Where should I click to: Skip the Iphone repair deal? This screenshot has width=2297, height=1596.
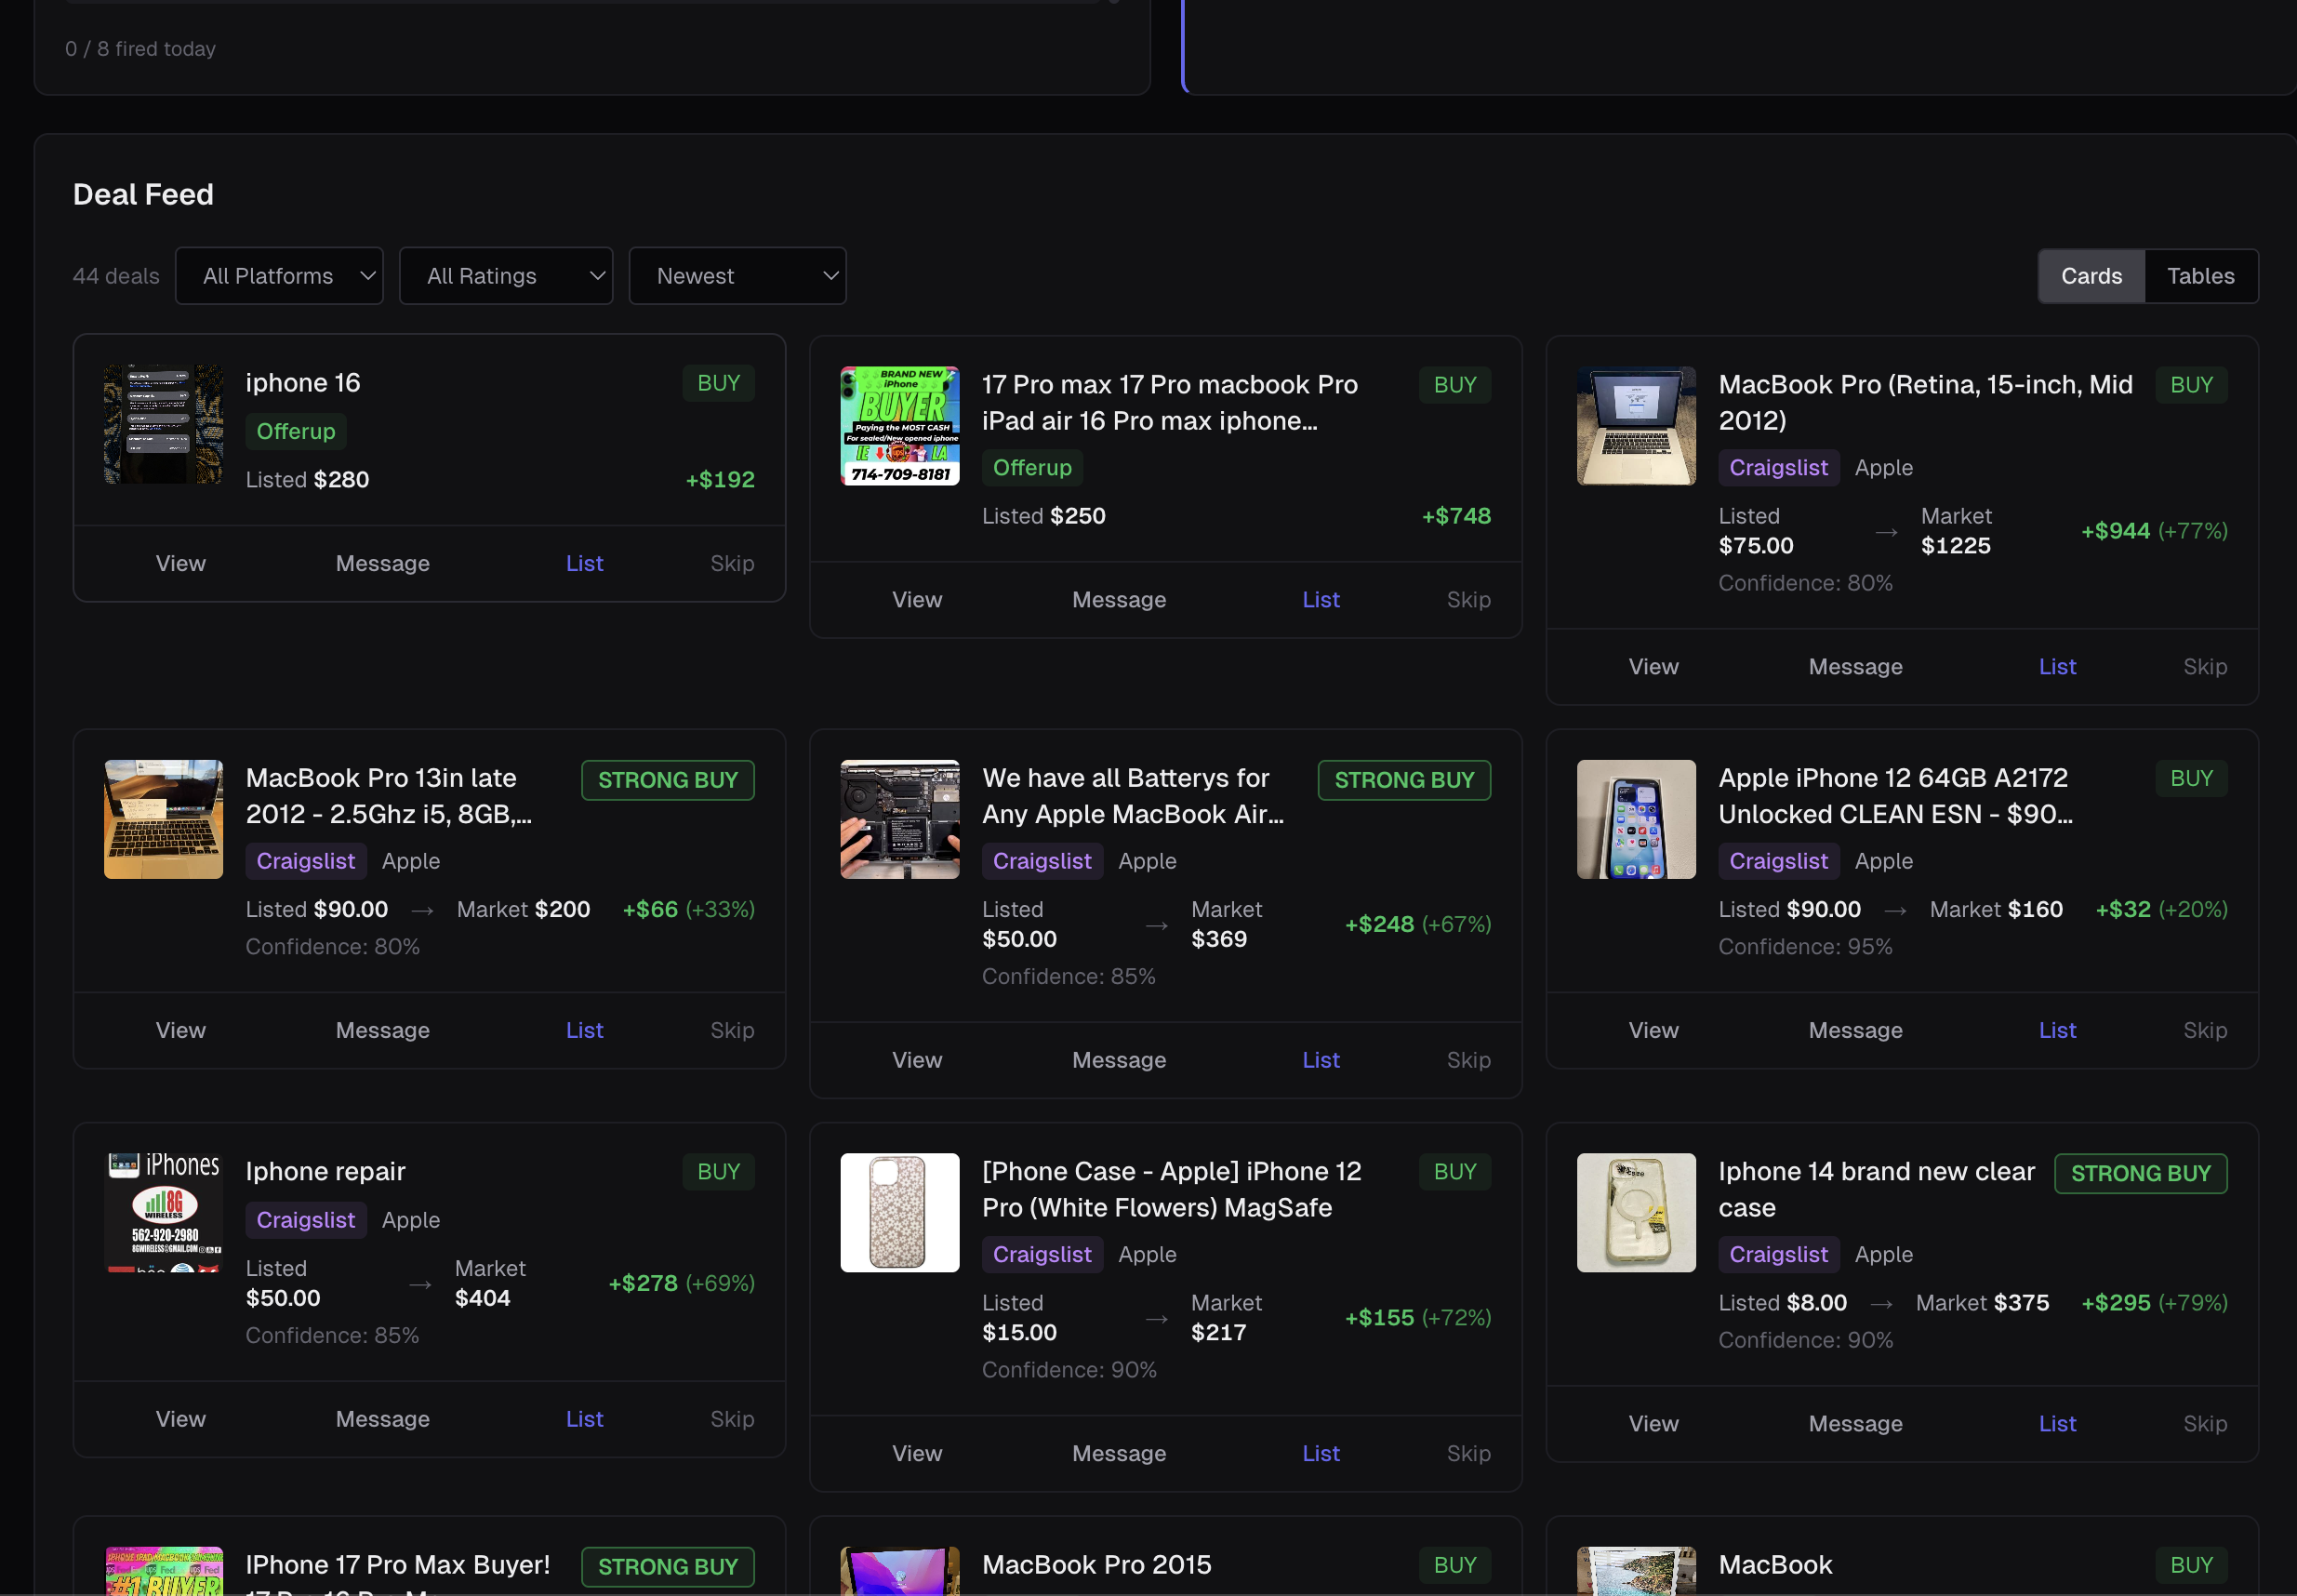tap(732, 1419)
